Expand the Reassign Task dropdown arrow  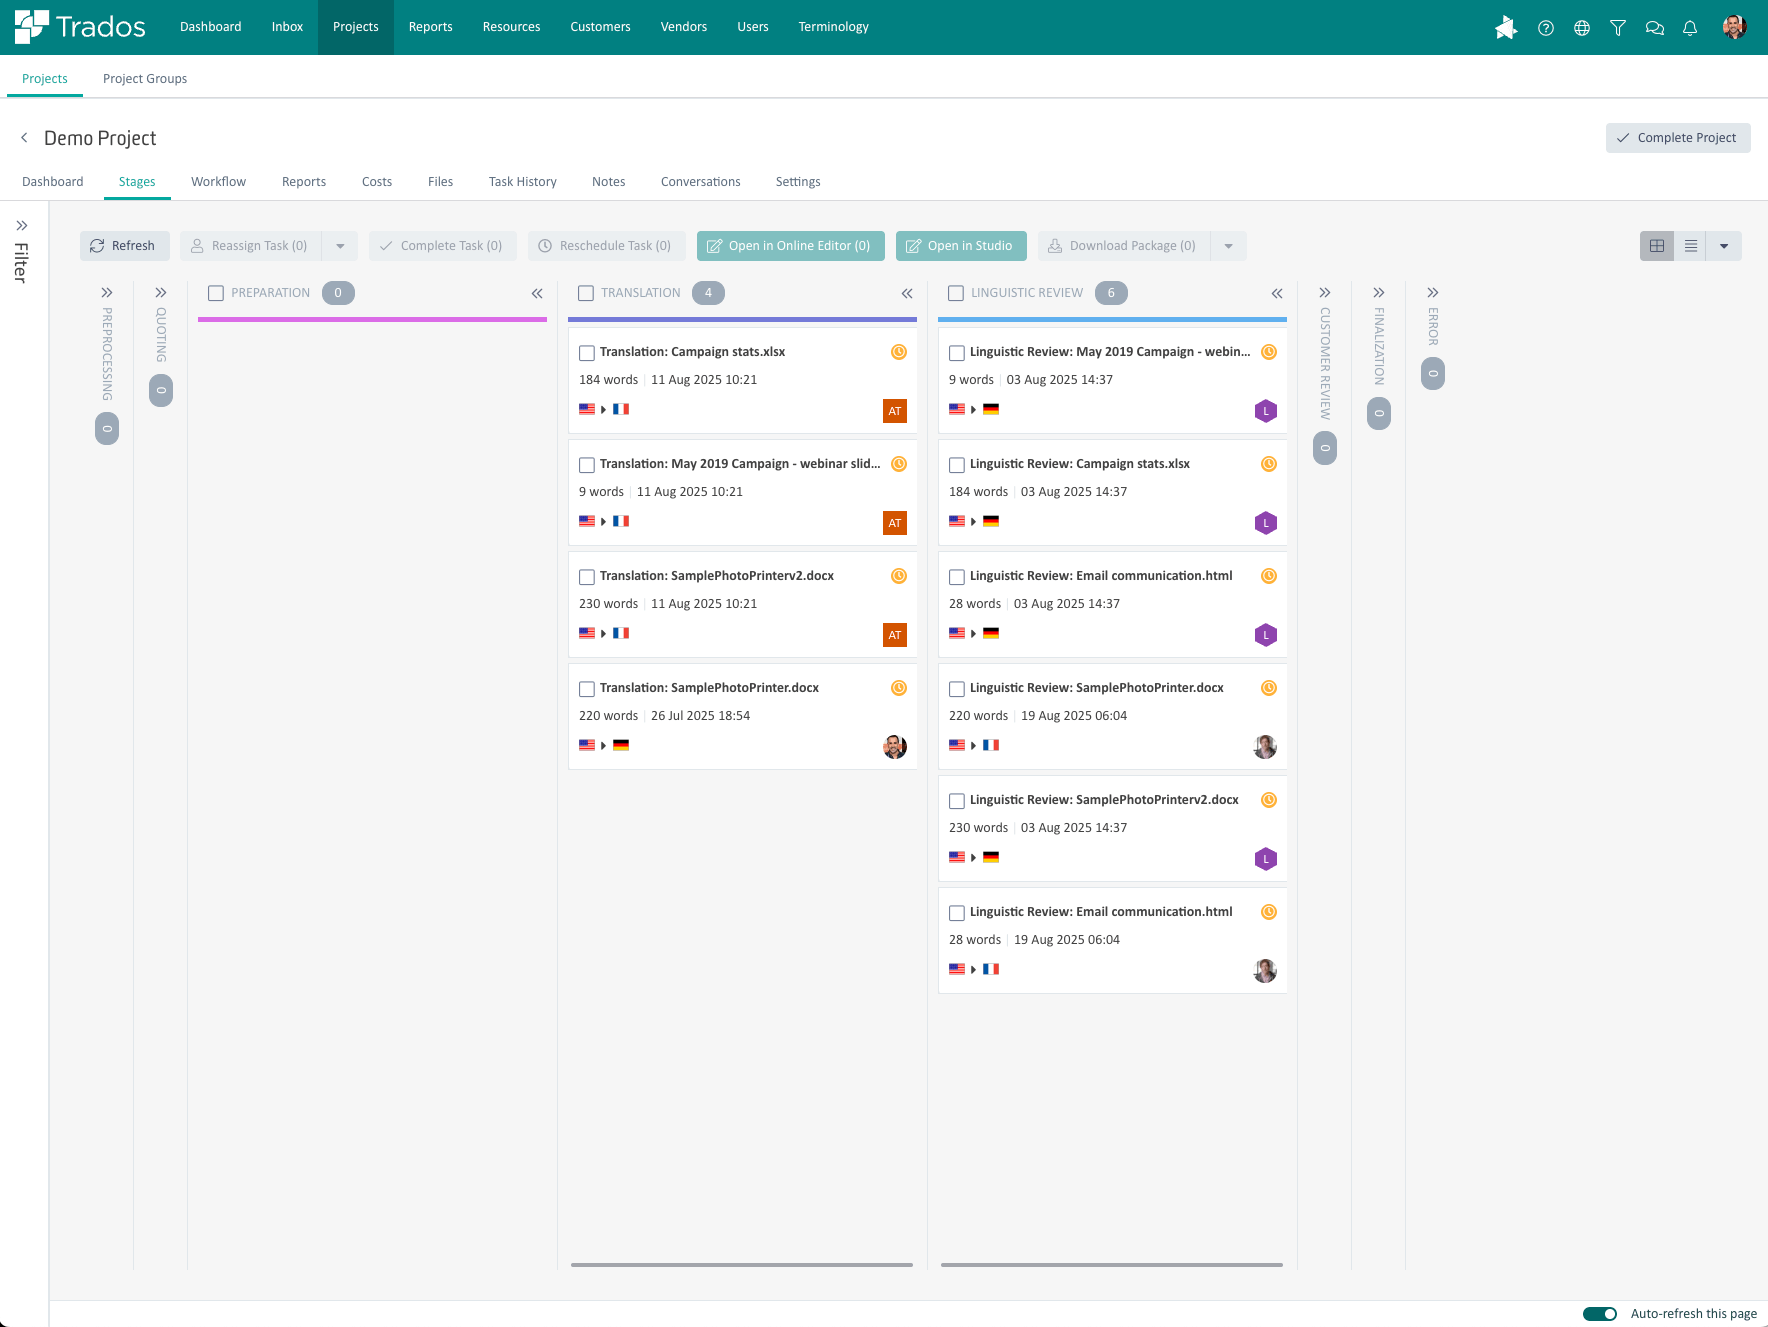pyautogui.click(x=340, y=246)
